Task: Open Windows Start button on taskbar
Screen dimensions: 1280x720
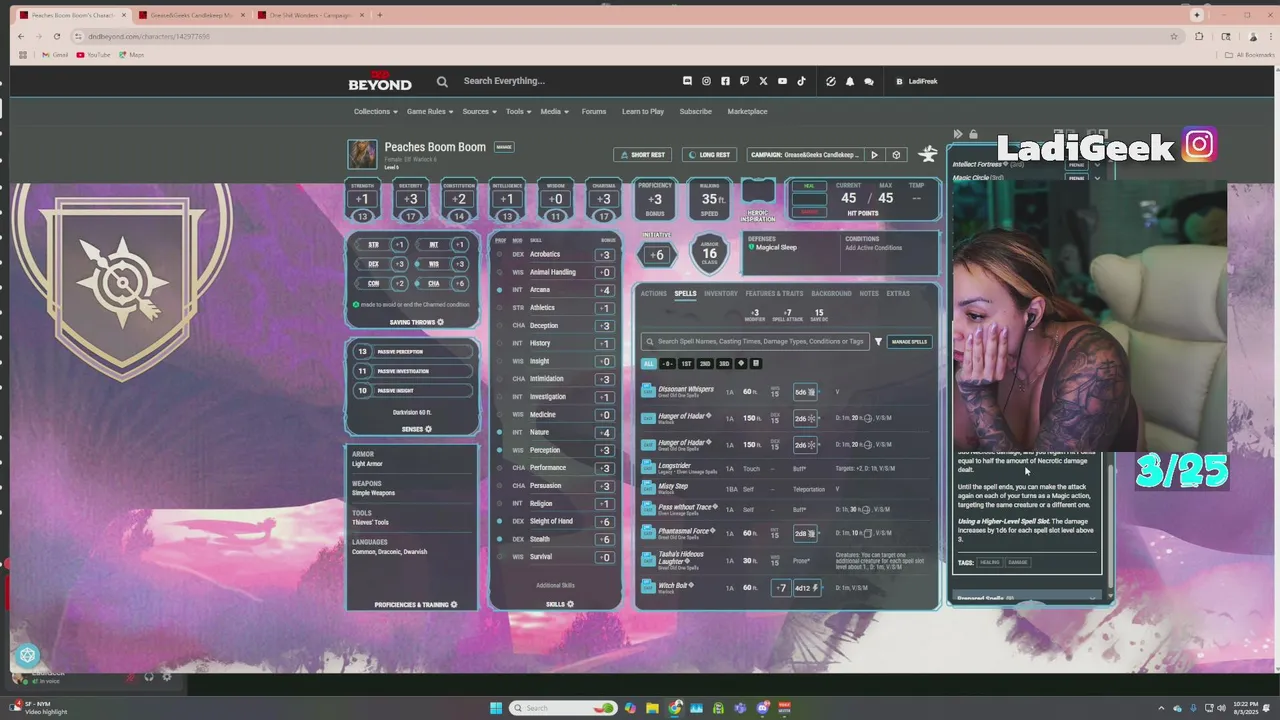Action: (x=496, y=708)
